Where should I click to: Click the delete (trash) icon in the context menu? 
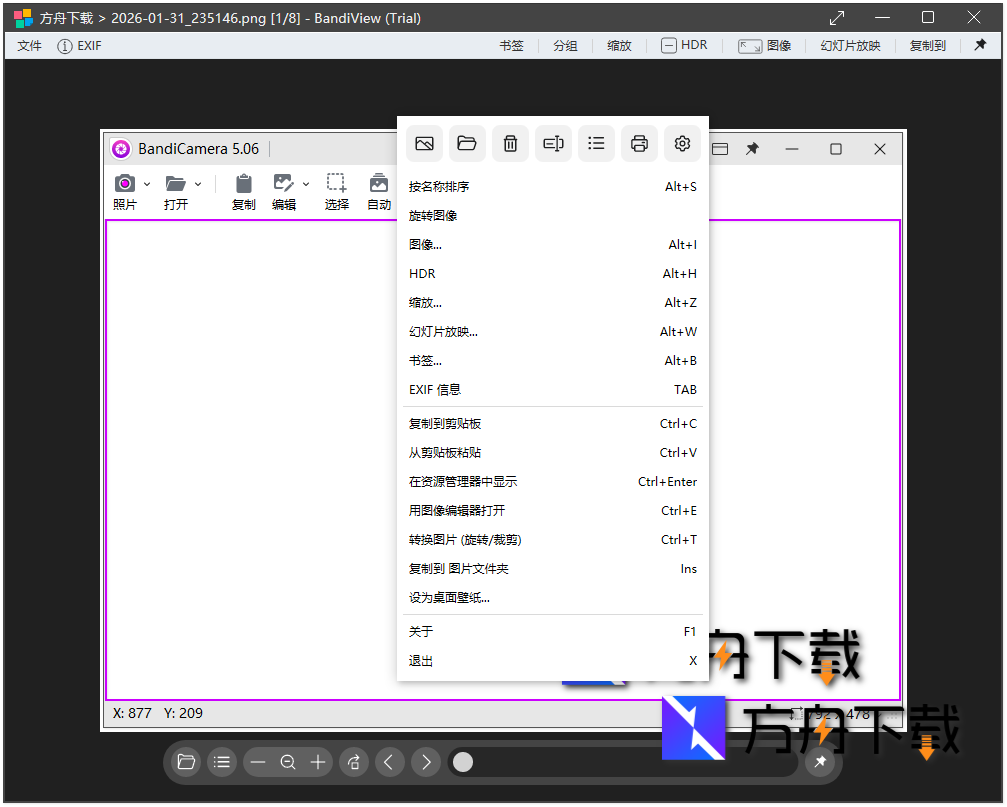click(510, 143)
